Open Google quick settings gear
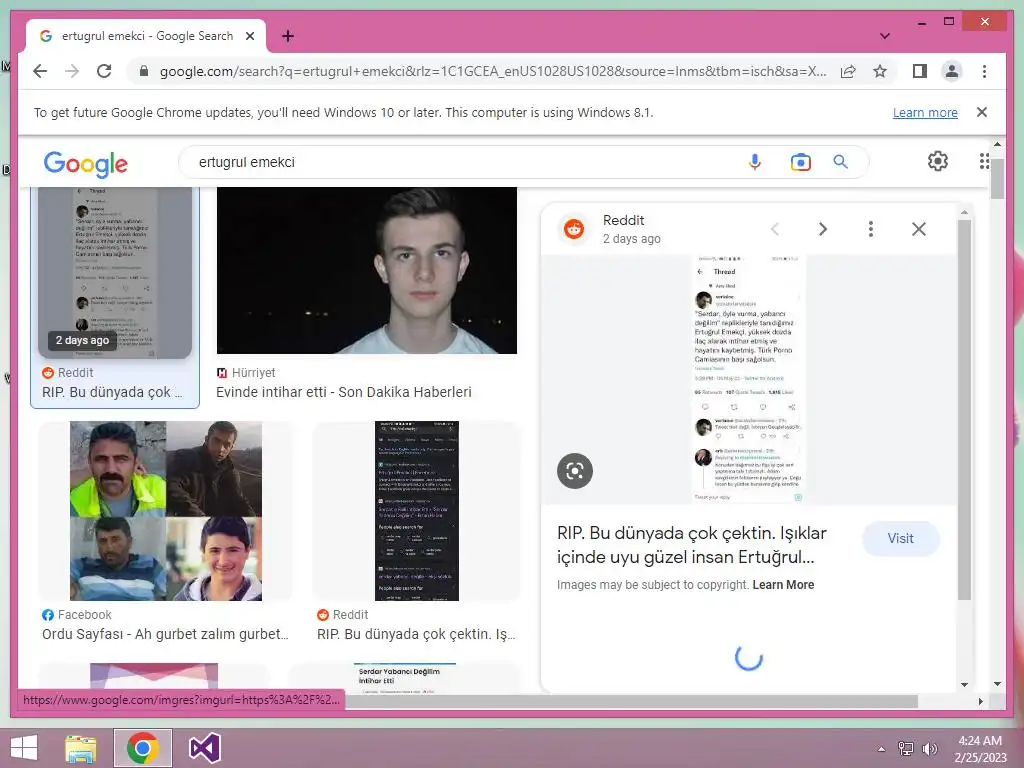This screenshot has height=768, width=1024. (x=938, y=161)
